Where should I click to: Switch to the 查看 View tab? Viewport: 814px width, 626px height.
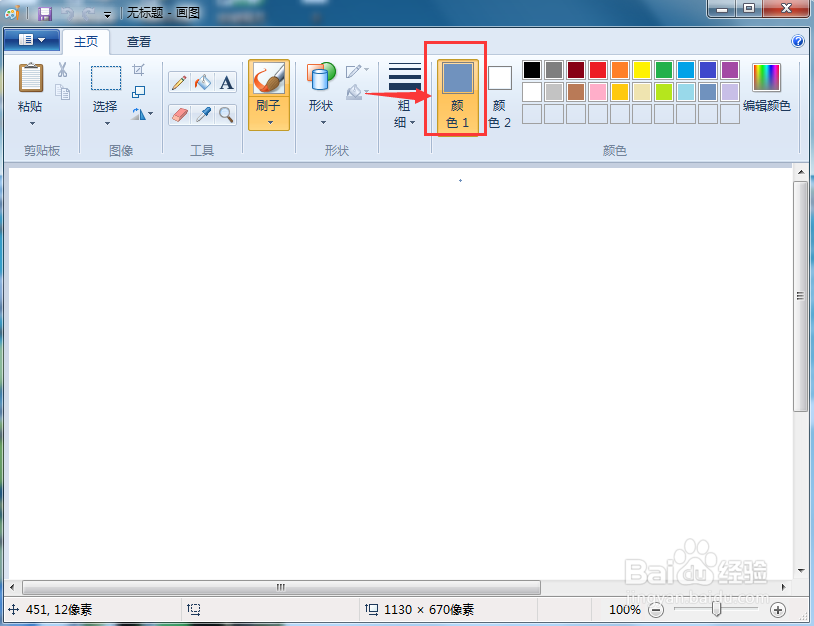139,42
